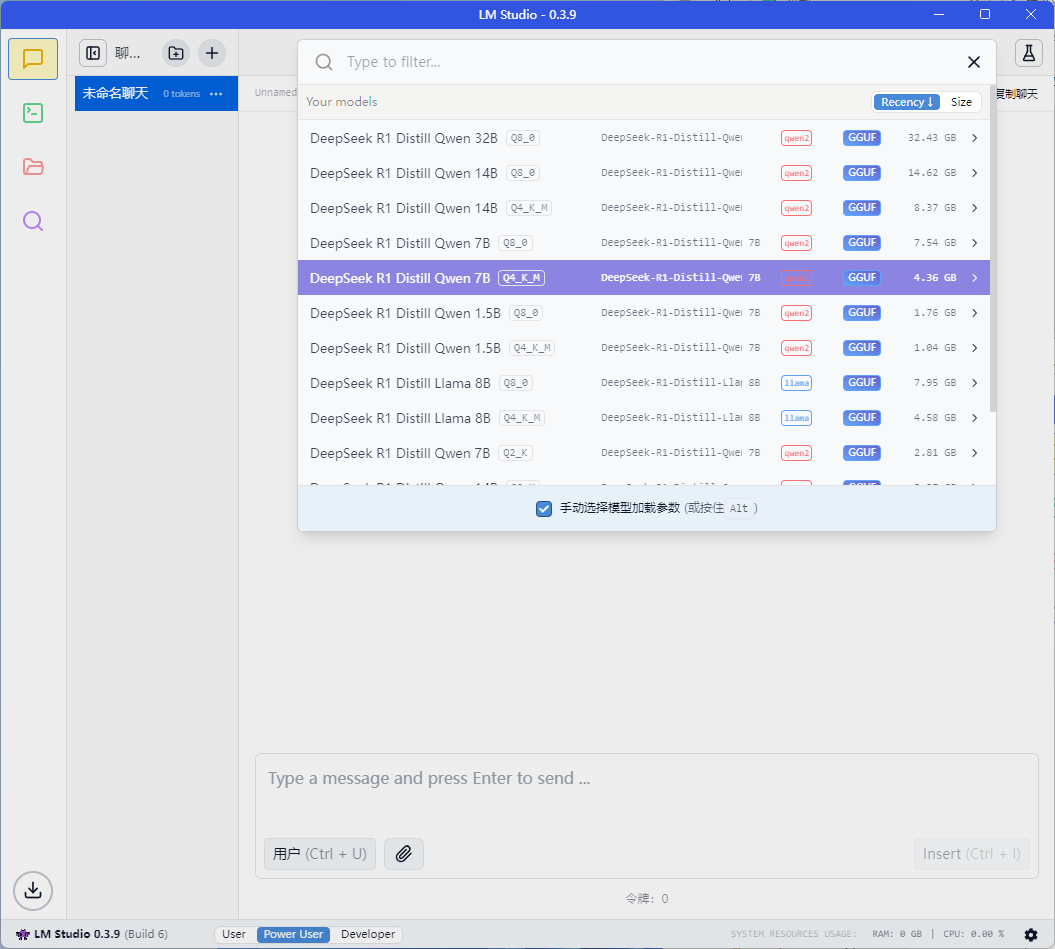The width and height of the screenshot is (1055, 949).
Task: Close the model picker with X
Action: coord(974,62)
